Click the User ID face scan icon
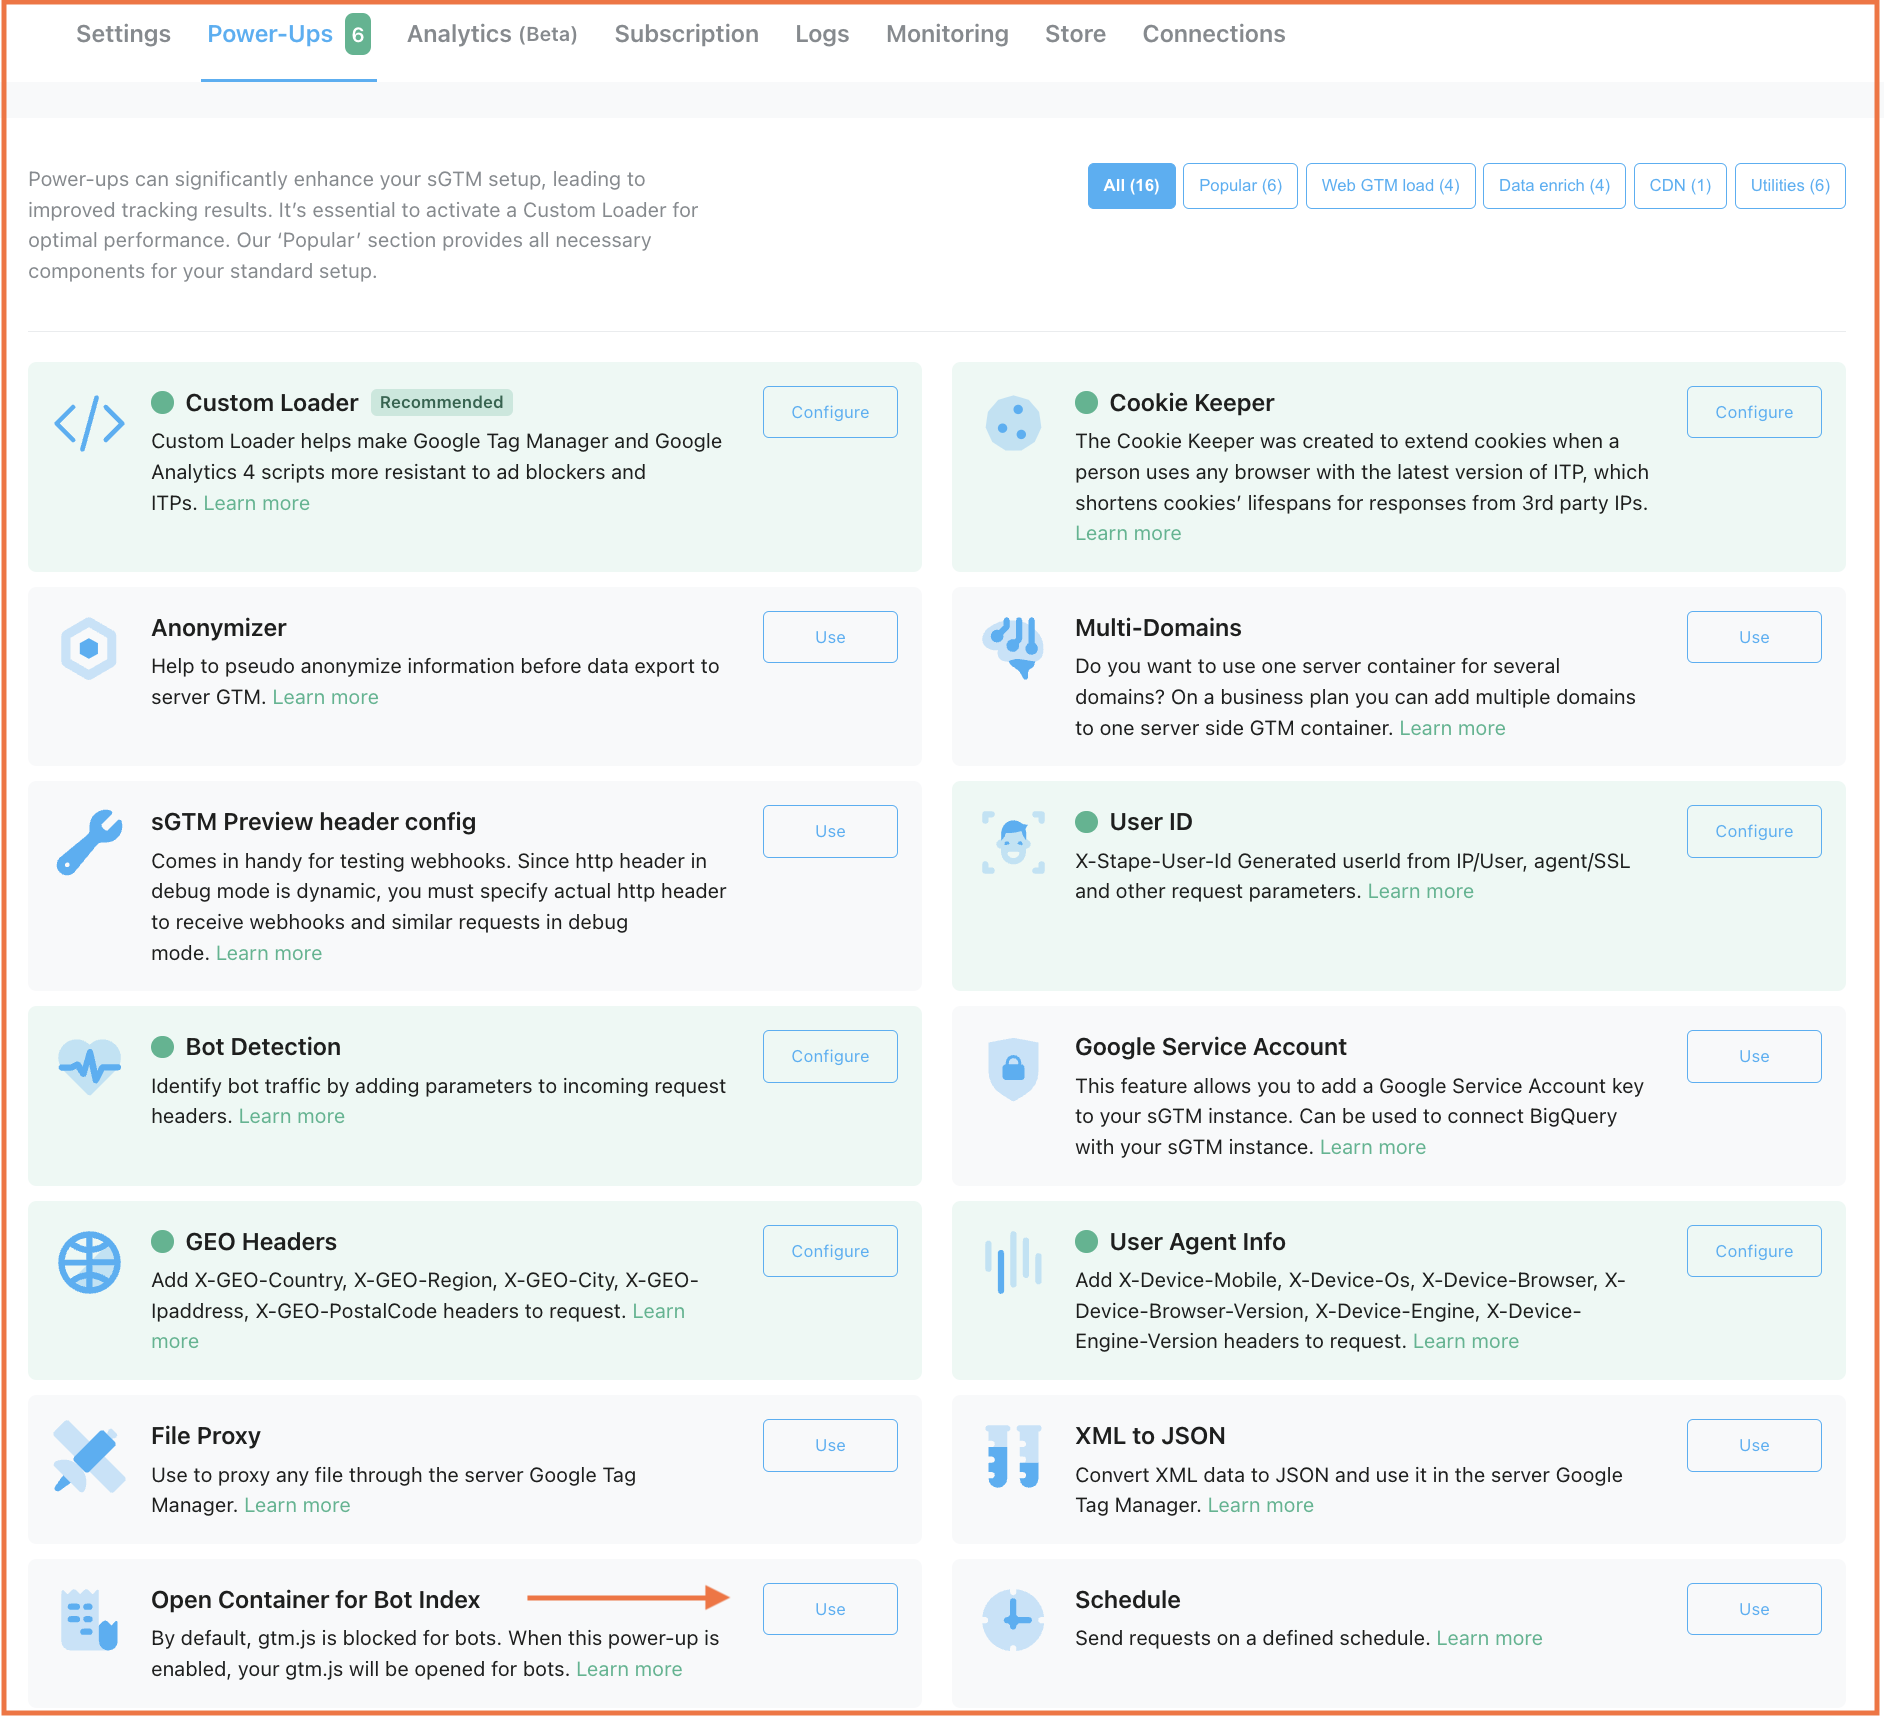 click(1013, 842)
